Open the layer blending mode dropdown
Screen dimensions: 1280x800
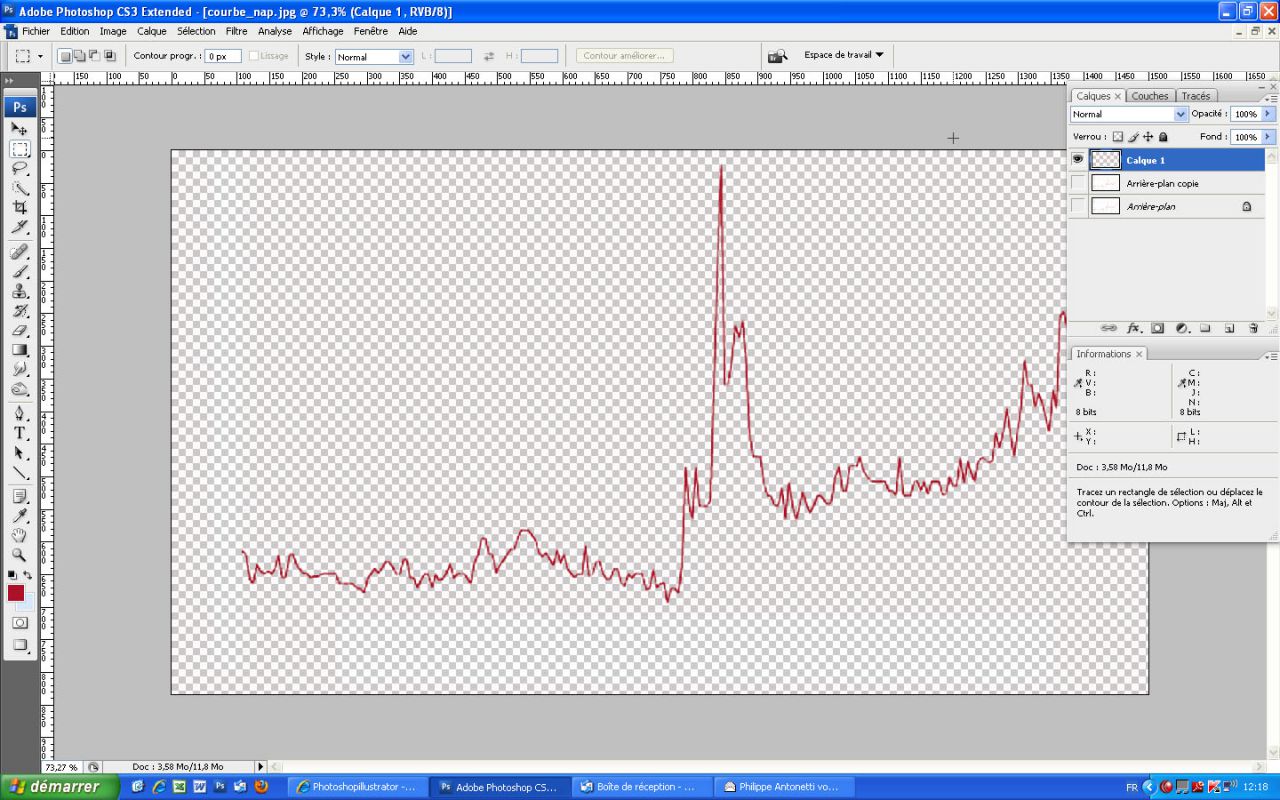(1129, 115)
